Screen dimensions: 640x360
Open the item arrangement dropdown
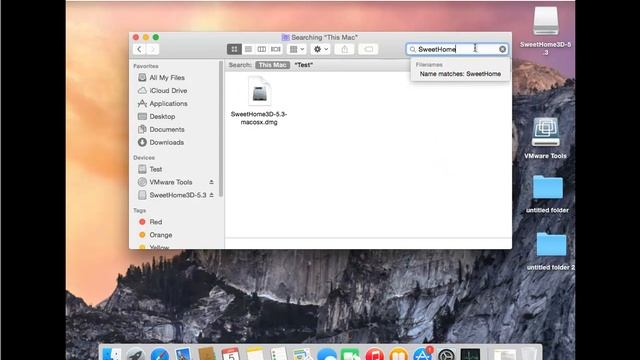(x=297, y=49)
